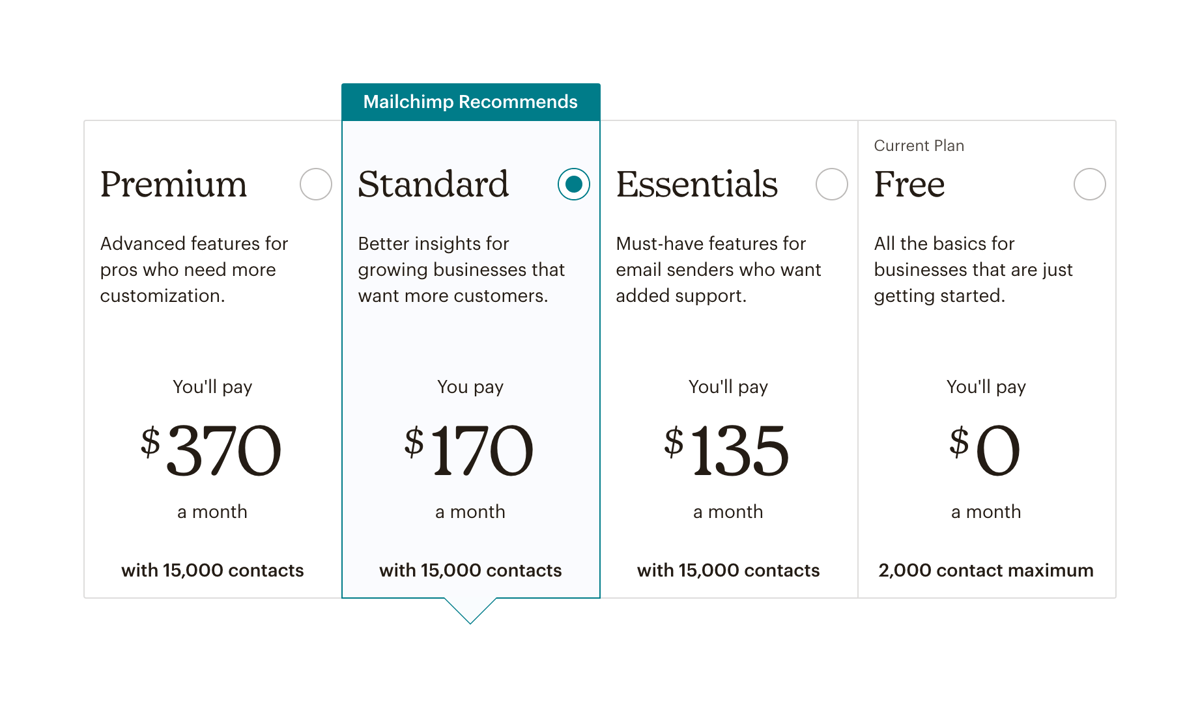Choose the Free plan radio button
Viewport: 1200px width, 708px height.
pyautogui.click(x=1089, y=184)
